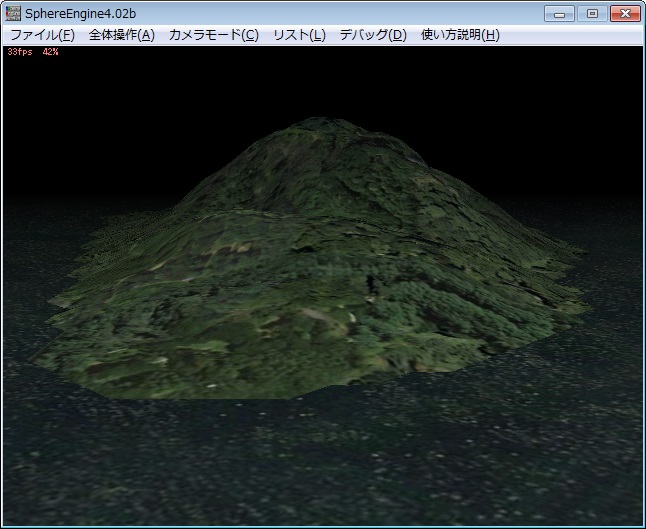Open the 全体操作(A) menu
The width and height of the screenshot is (646, 529).
pyautogui.click(x=122, y=35)
